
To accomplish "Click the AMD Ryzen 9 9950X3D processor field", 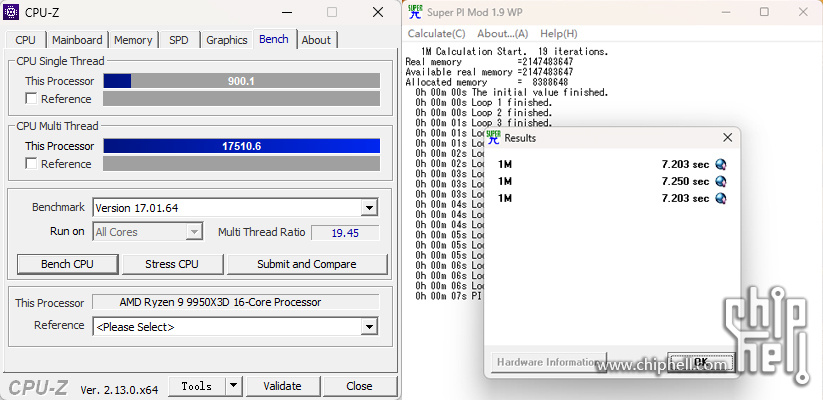I will (236, 302).
